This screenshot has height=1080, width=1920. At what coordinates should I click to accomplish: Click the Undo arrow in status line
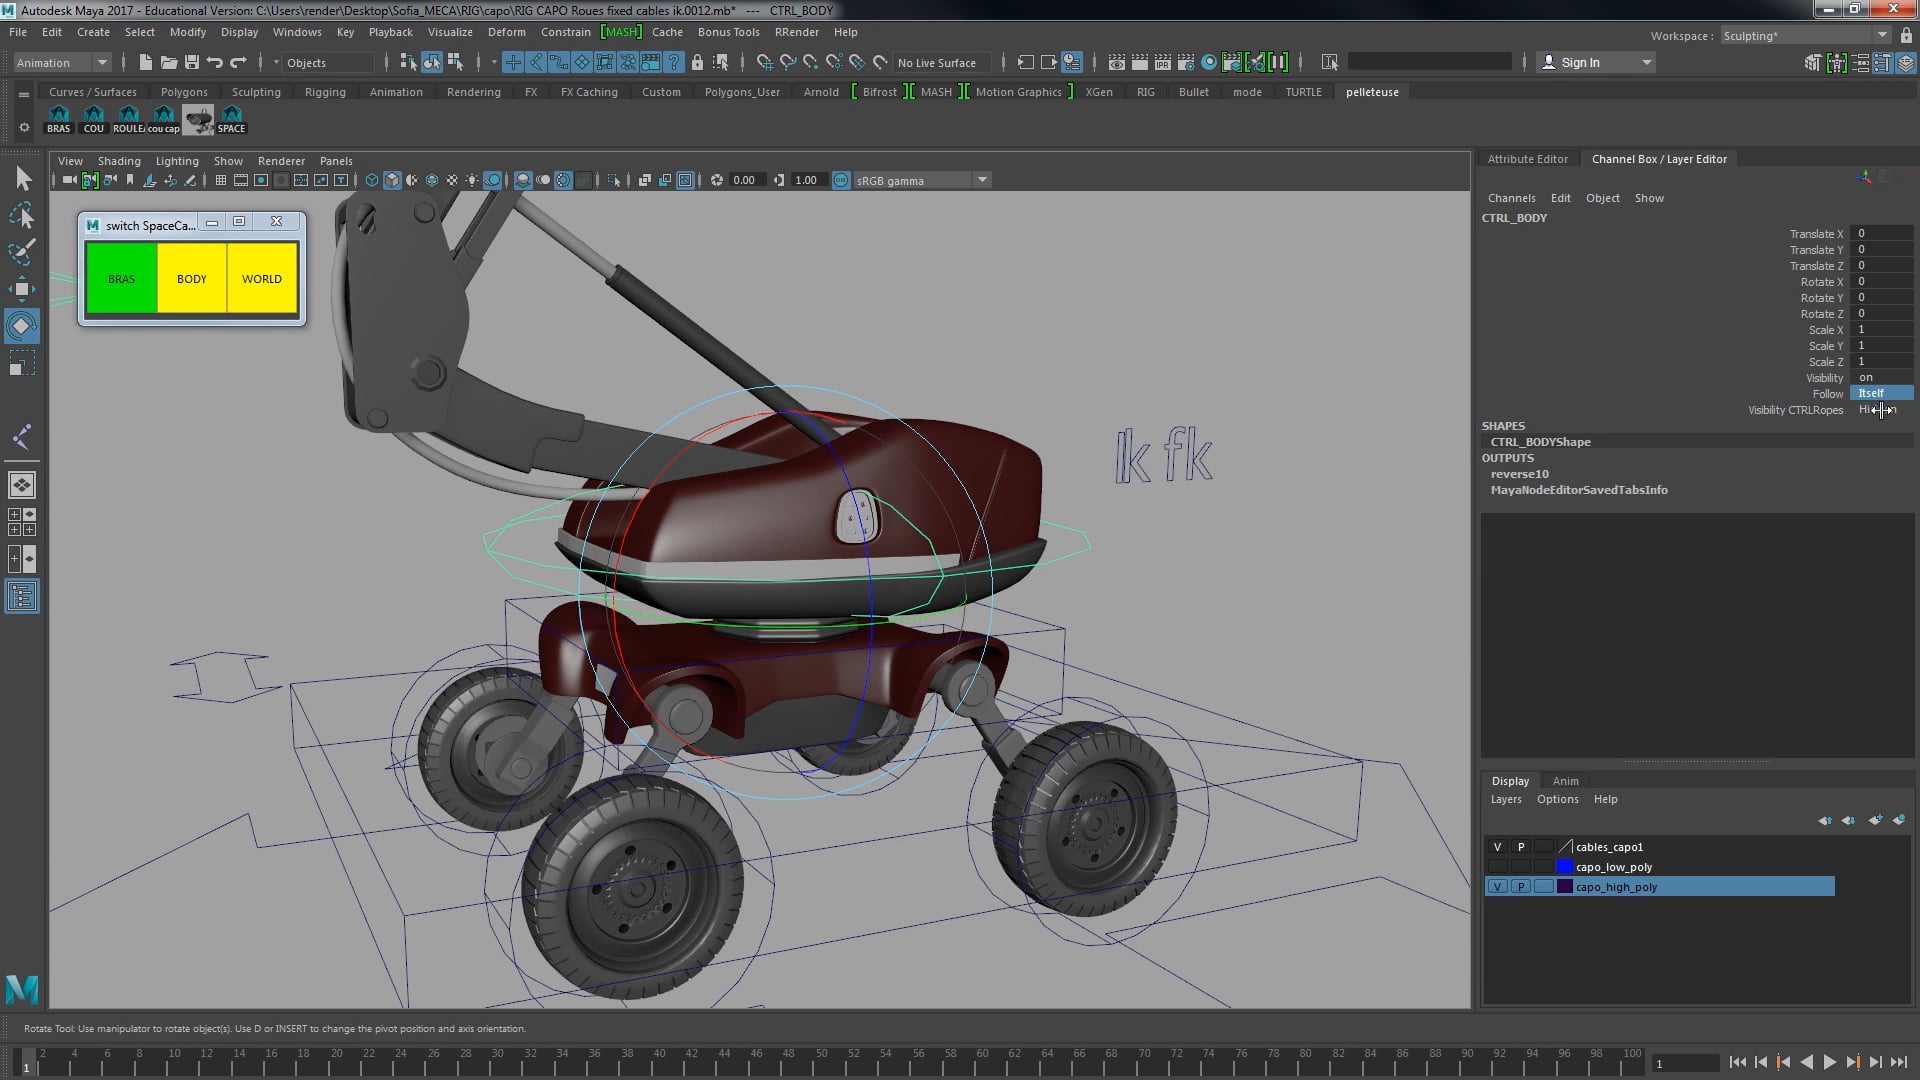(x=214, y=62)
